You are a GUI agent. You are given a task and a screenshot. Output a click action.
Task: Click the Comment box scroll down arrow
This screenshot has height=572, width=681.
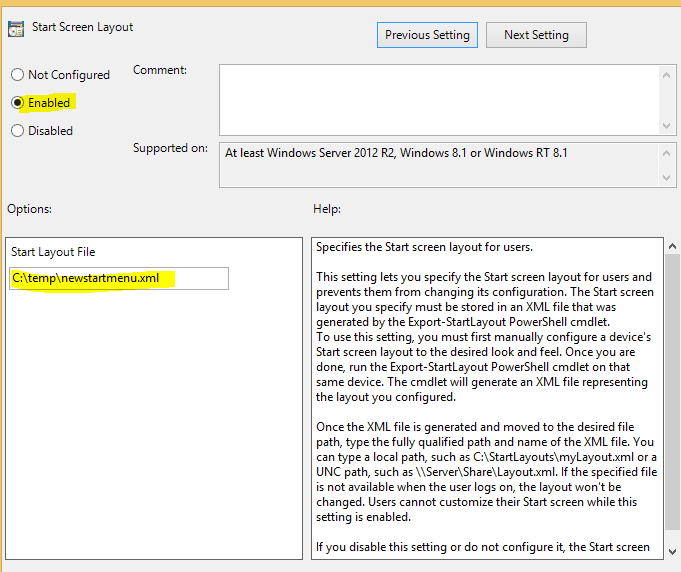point(667,126)
